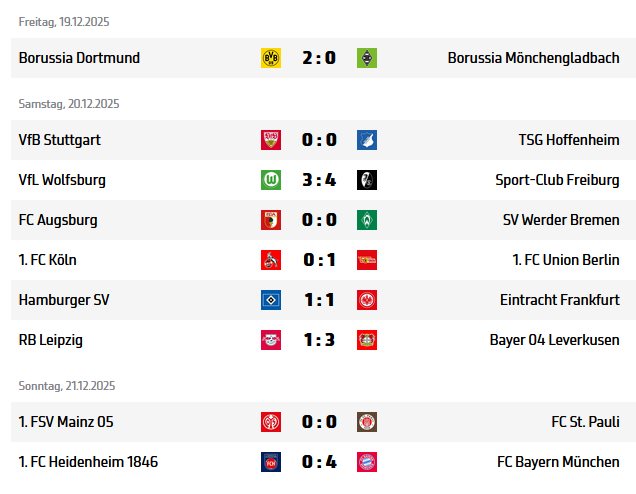
Task: Click the 1. FC Heidenheim 1846 name
Action: pos(88,462)
